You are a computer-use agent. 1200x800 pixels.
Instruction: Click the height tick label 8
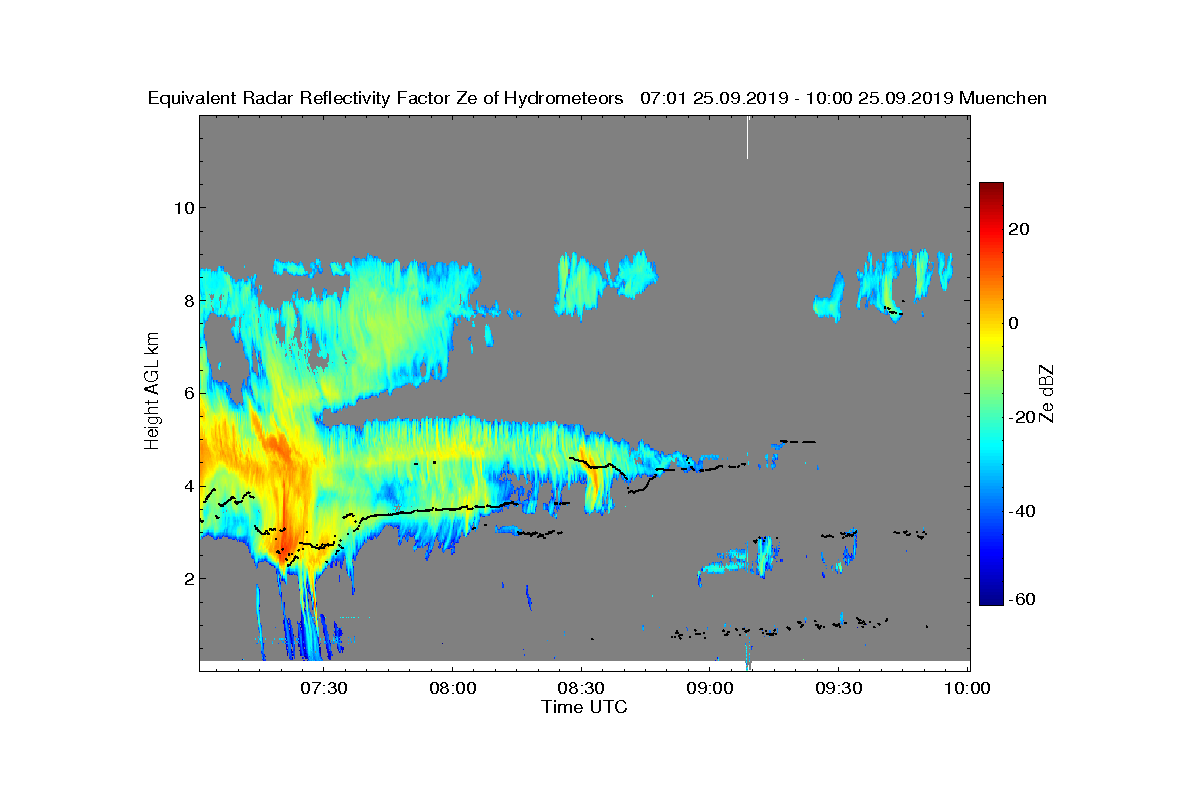point(188,300)
